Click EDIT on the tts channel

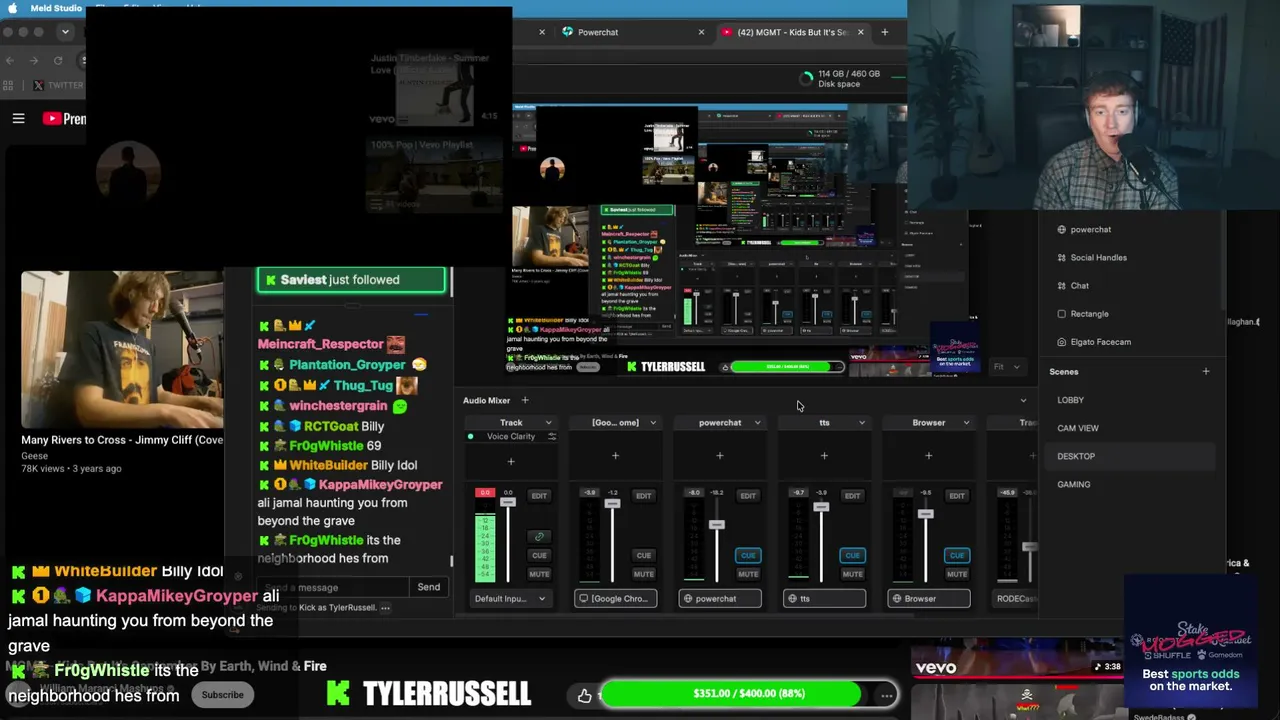pos(852,496)
